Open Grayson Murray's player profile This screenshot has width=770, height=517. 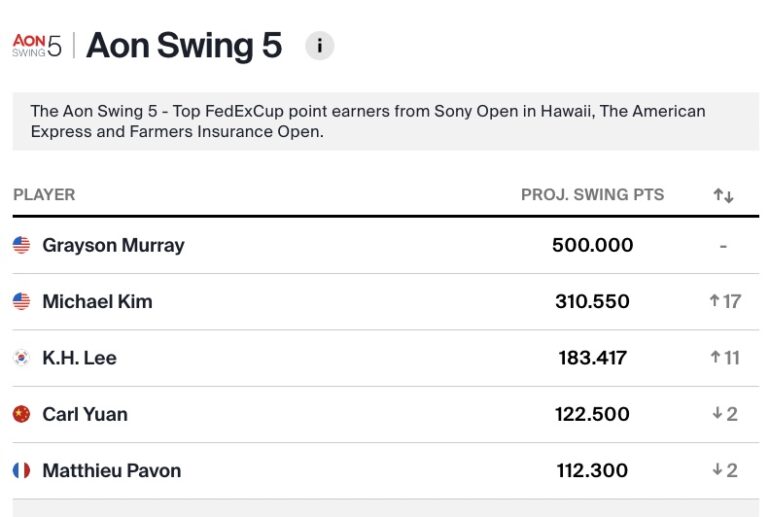(113, 245)
